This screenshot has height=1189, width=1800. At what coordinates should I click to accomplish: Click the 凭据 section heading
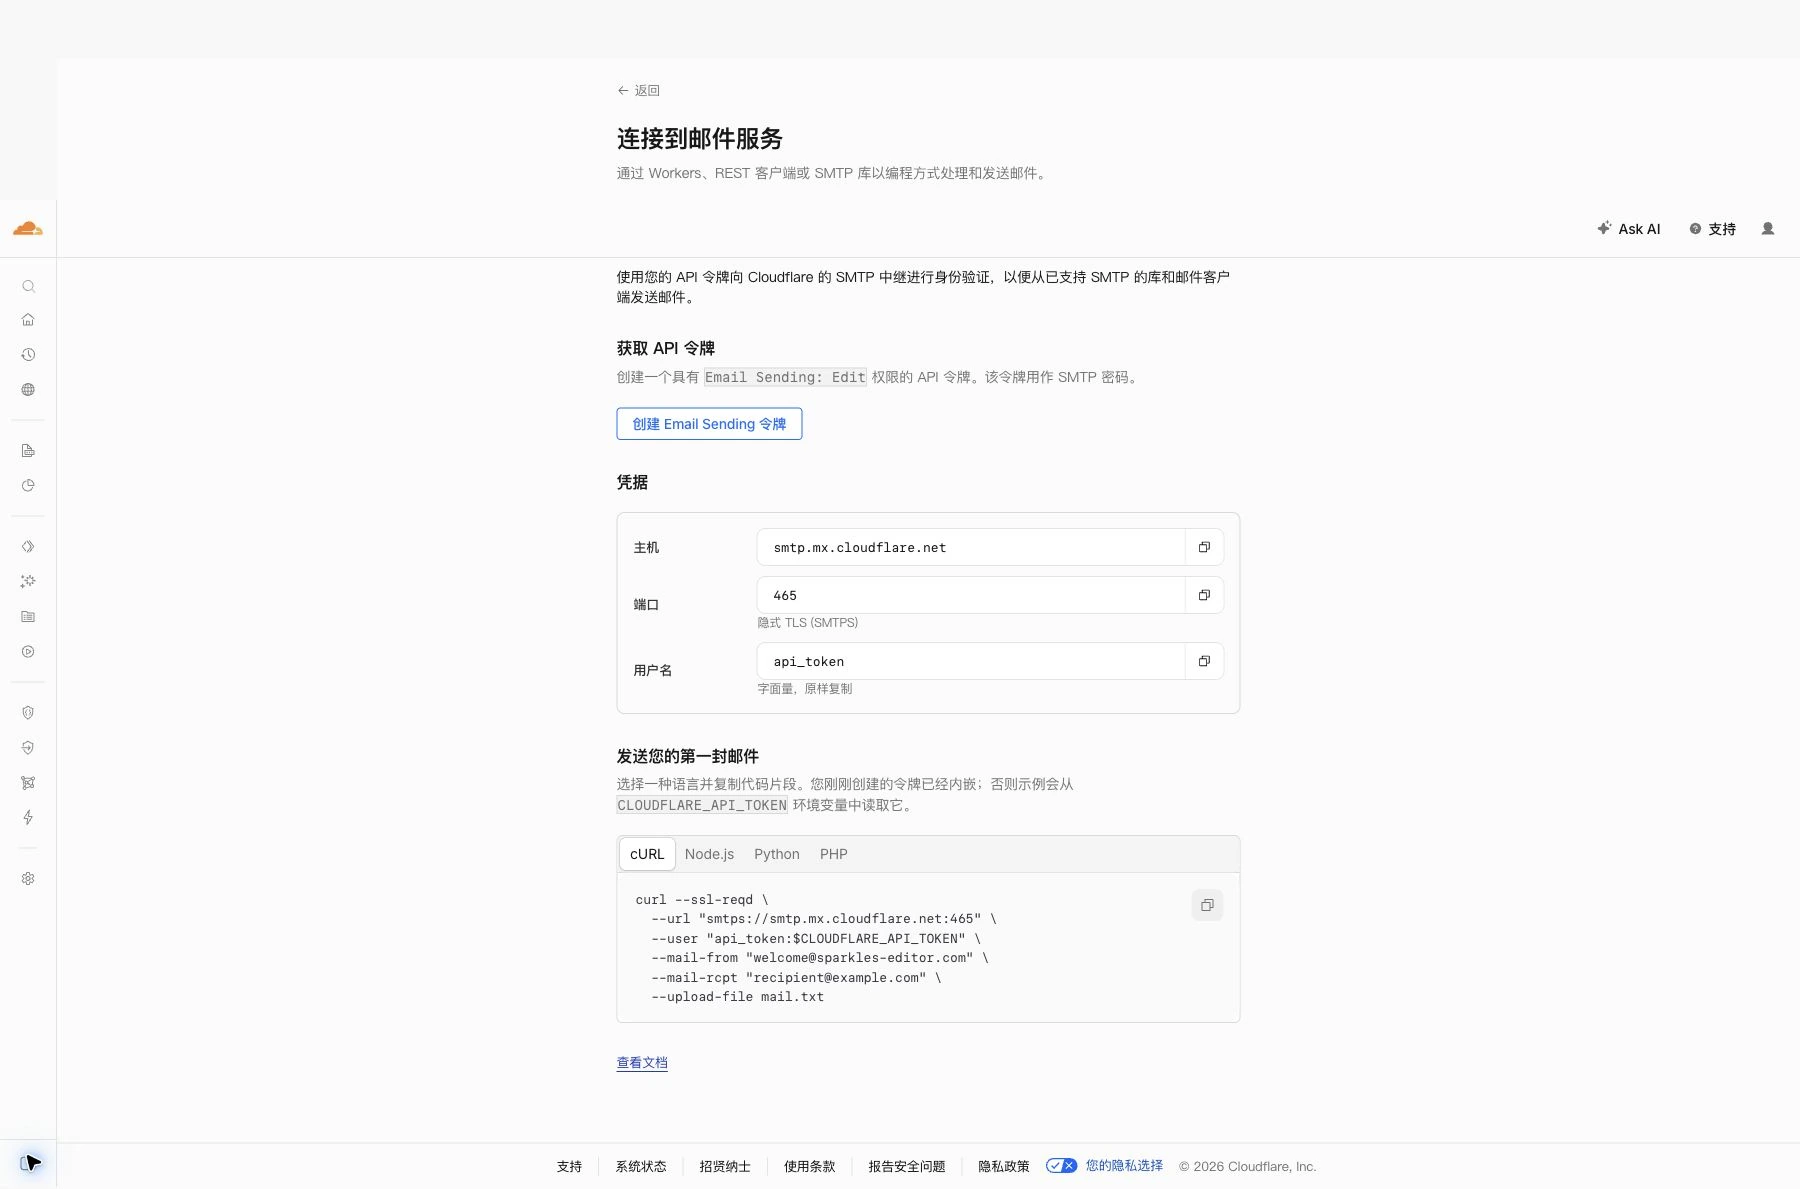(632, 482)
